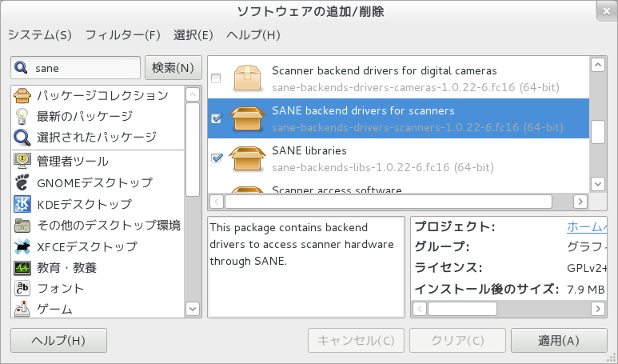Open the システム(S) menu
This screenshot has width=618, height=364.
pyautogui.click(x=39, y=35)
